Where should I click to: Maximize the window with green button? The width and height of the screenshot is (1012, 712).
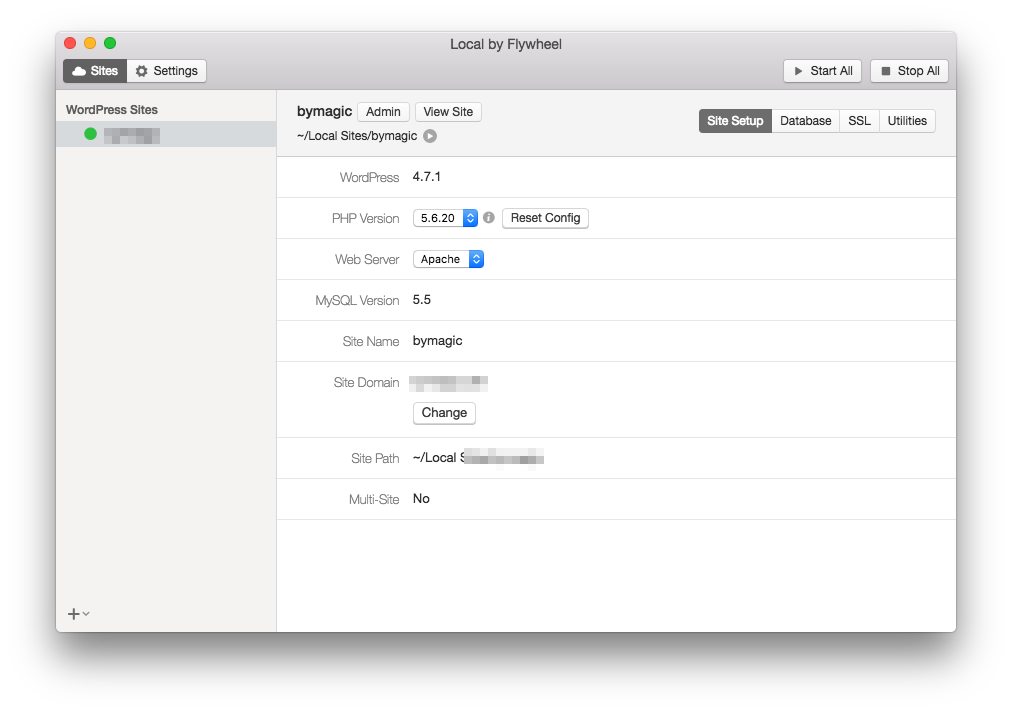tap(110, 43)
